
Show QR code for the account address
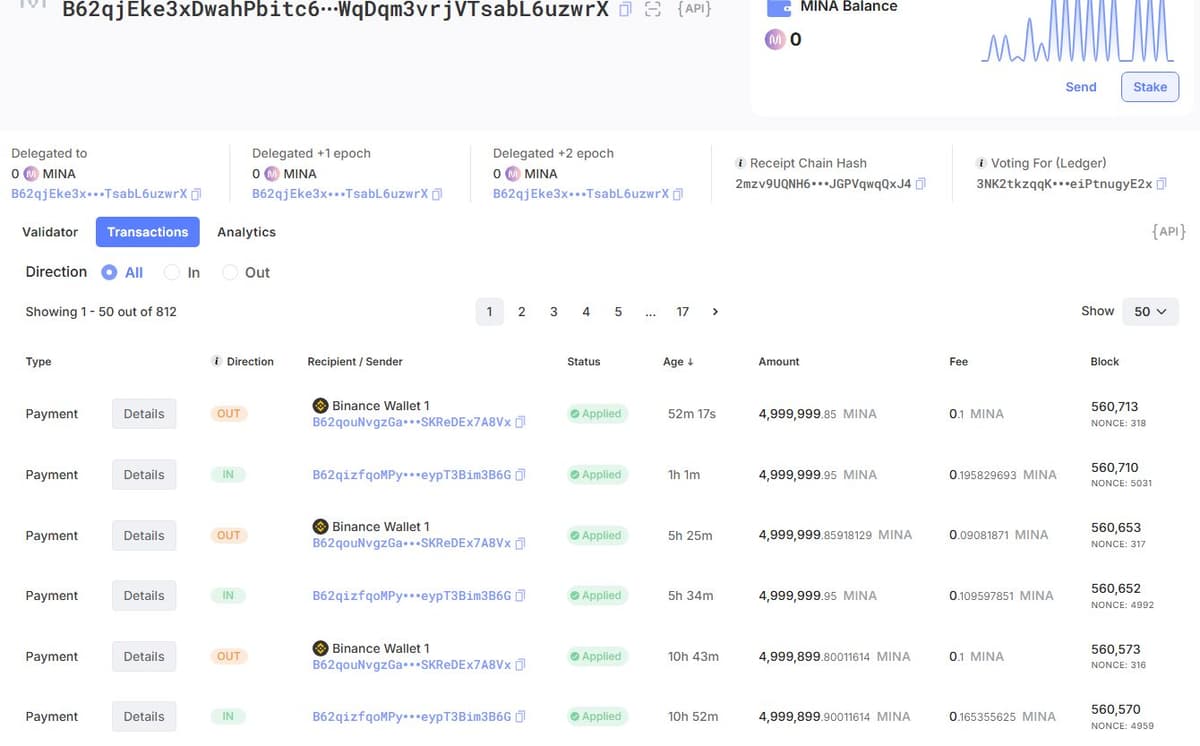click(x=653, y=10)
